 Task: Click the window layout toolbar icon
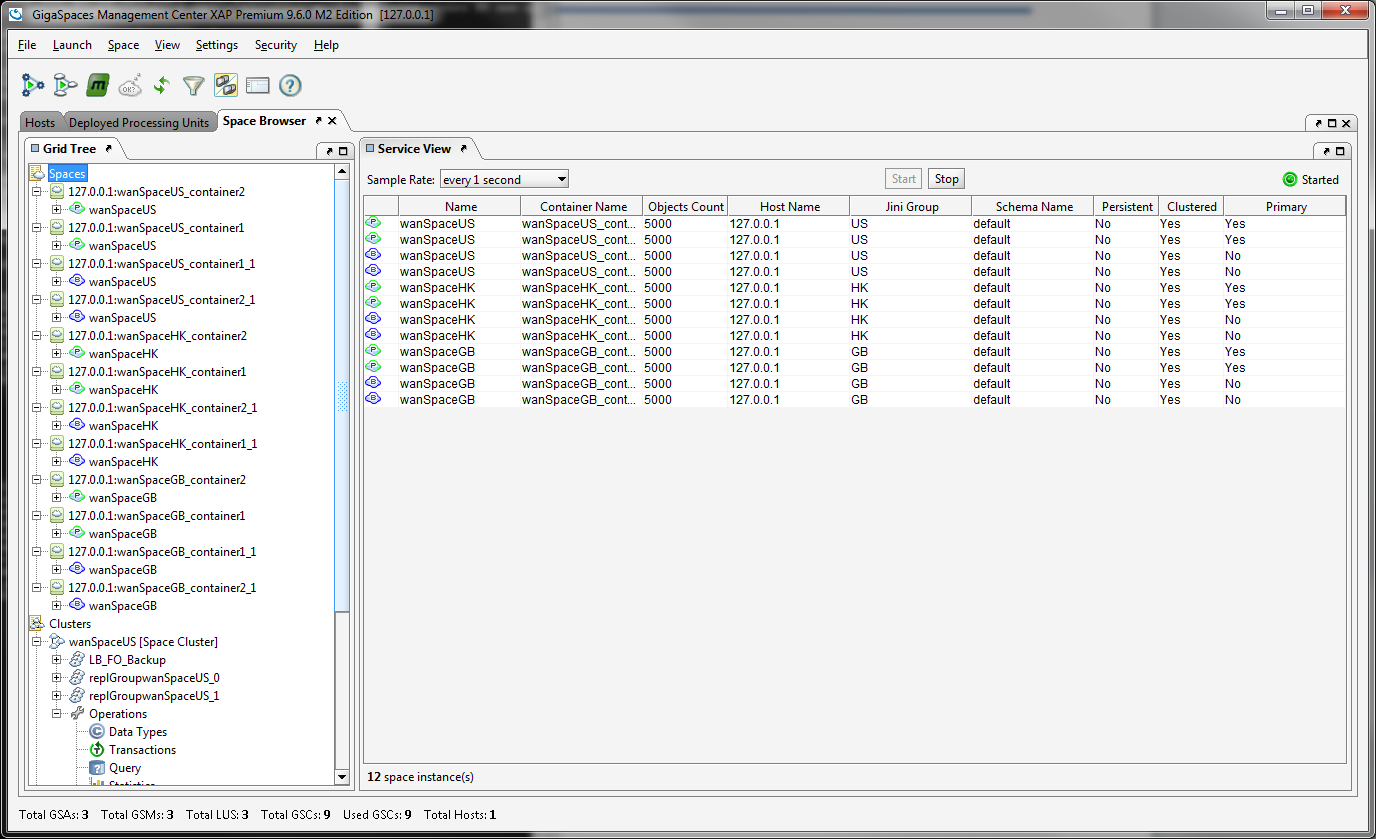tap(258, 86)
